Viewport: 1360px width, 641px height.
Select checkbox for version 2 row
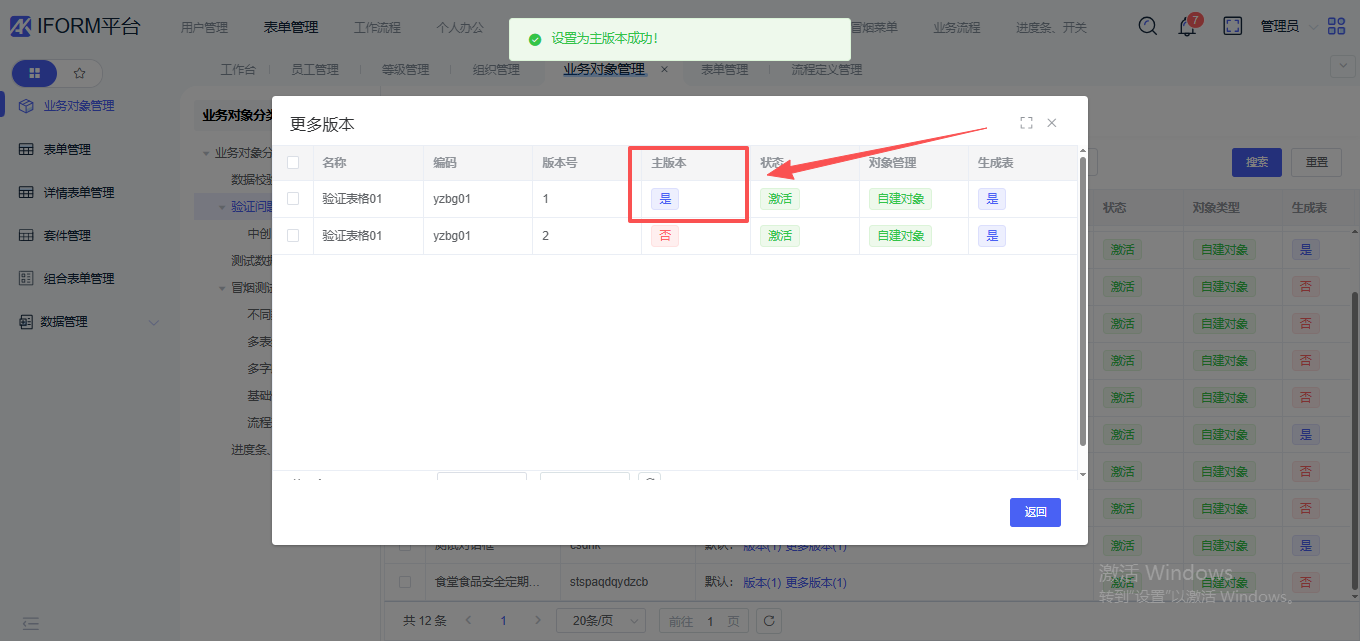pyautogui.click(x=293, y=236)
